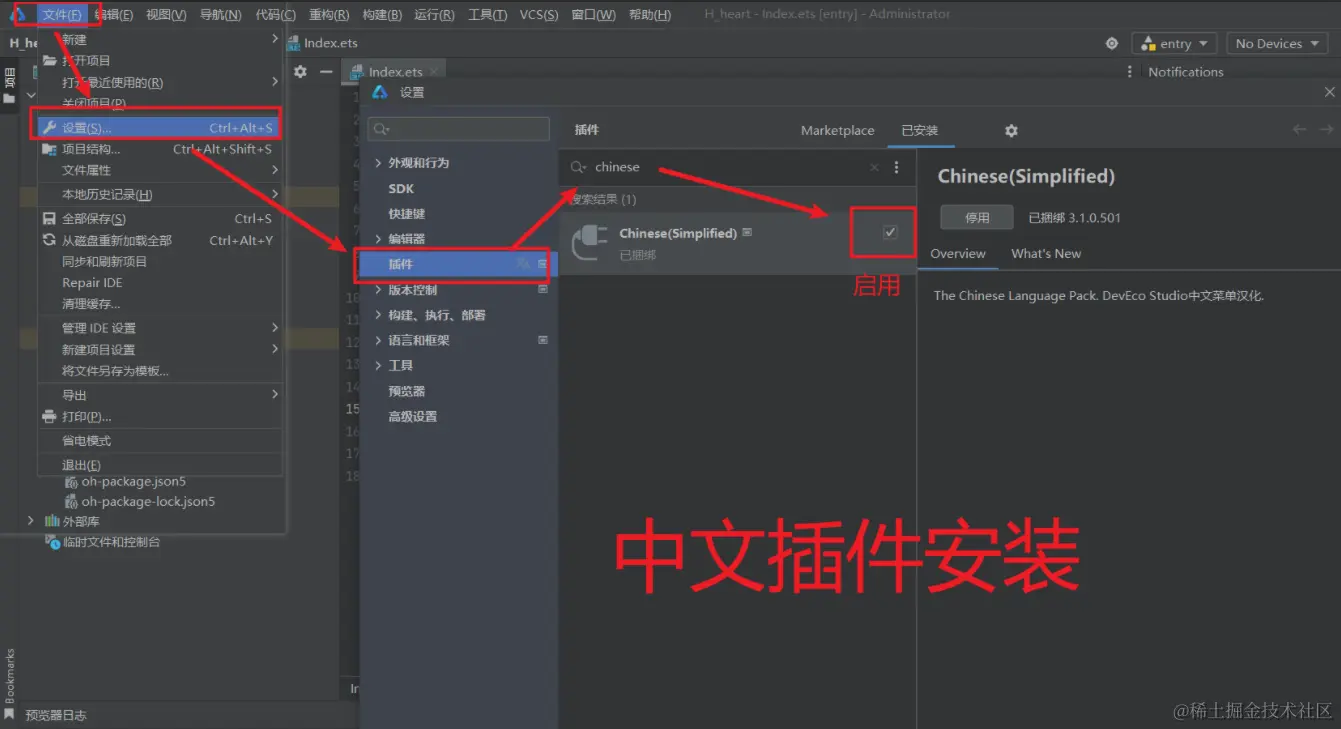Choose 省电模式 from the file menu

tap(87, 441)
